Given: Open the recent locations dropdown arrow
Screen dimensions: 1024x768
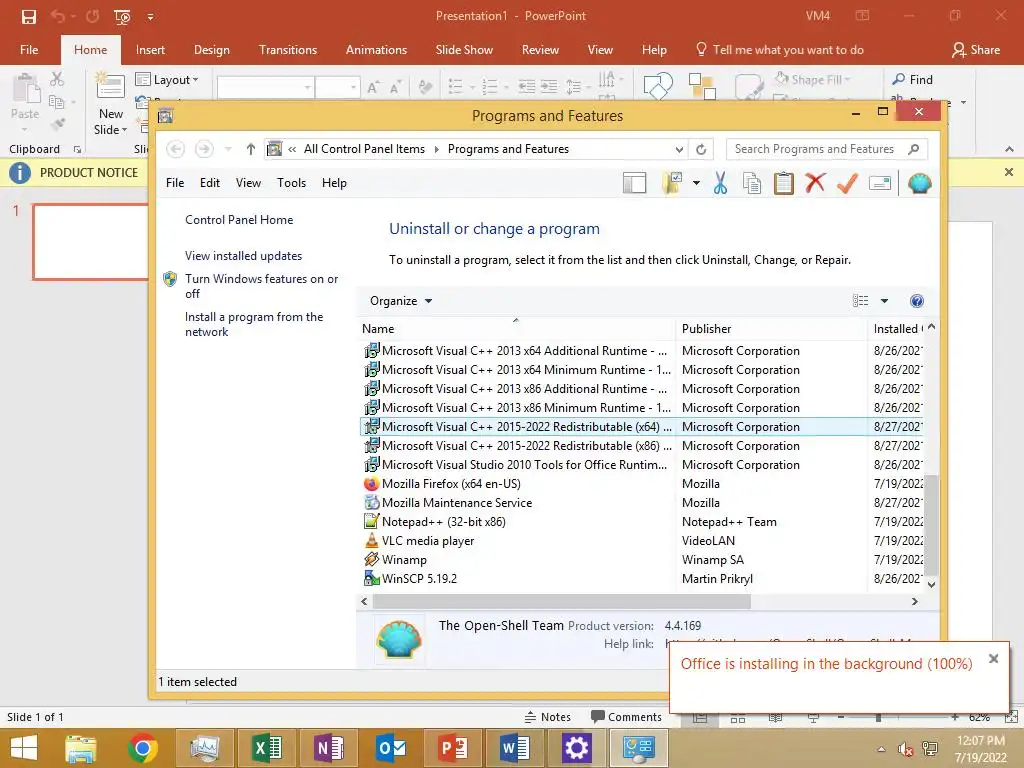Looking at the screenshot, I should click(x=228, y=150).
